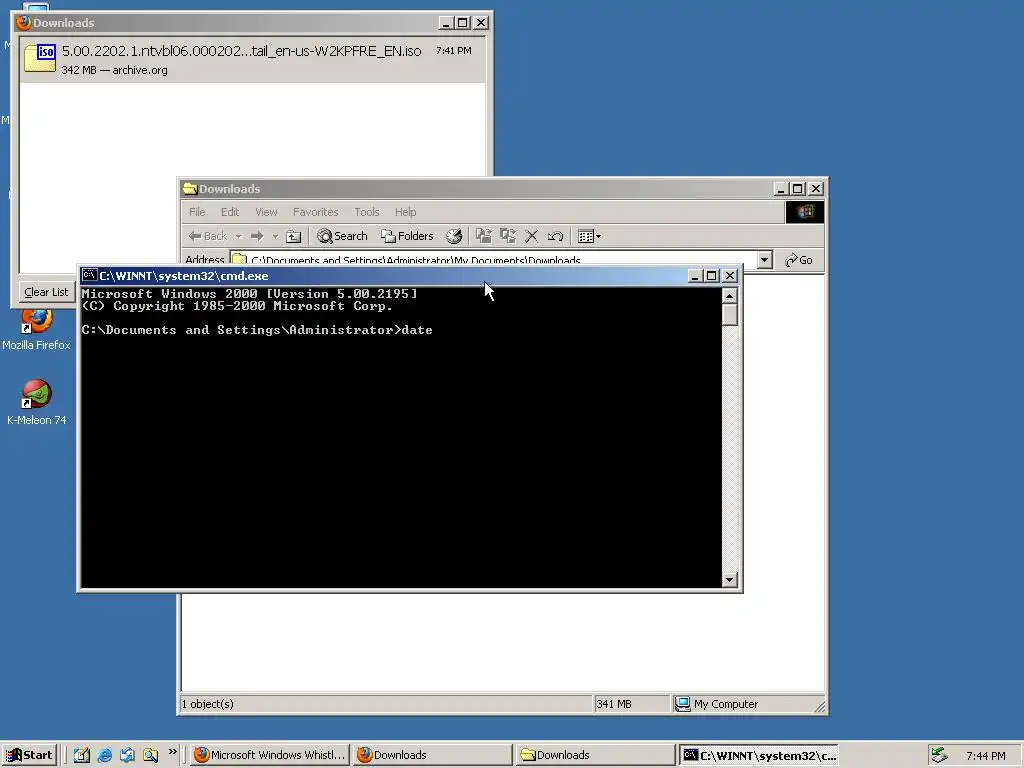Image resolution: width=1024 pixels, height=768 pixels.
Task: Click the Move To icon in Explorer toolbar
Action: click(x=484, y=236)
